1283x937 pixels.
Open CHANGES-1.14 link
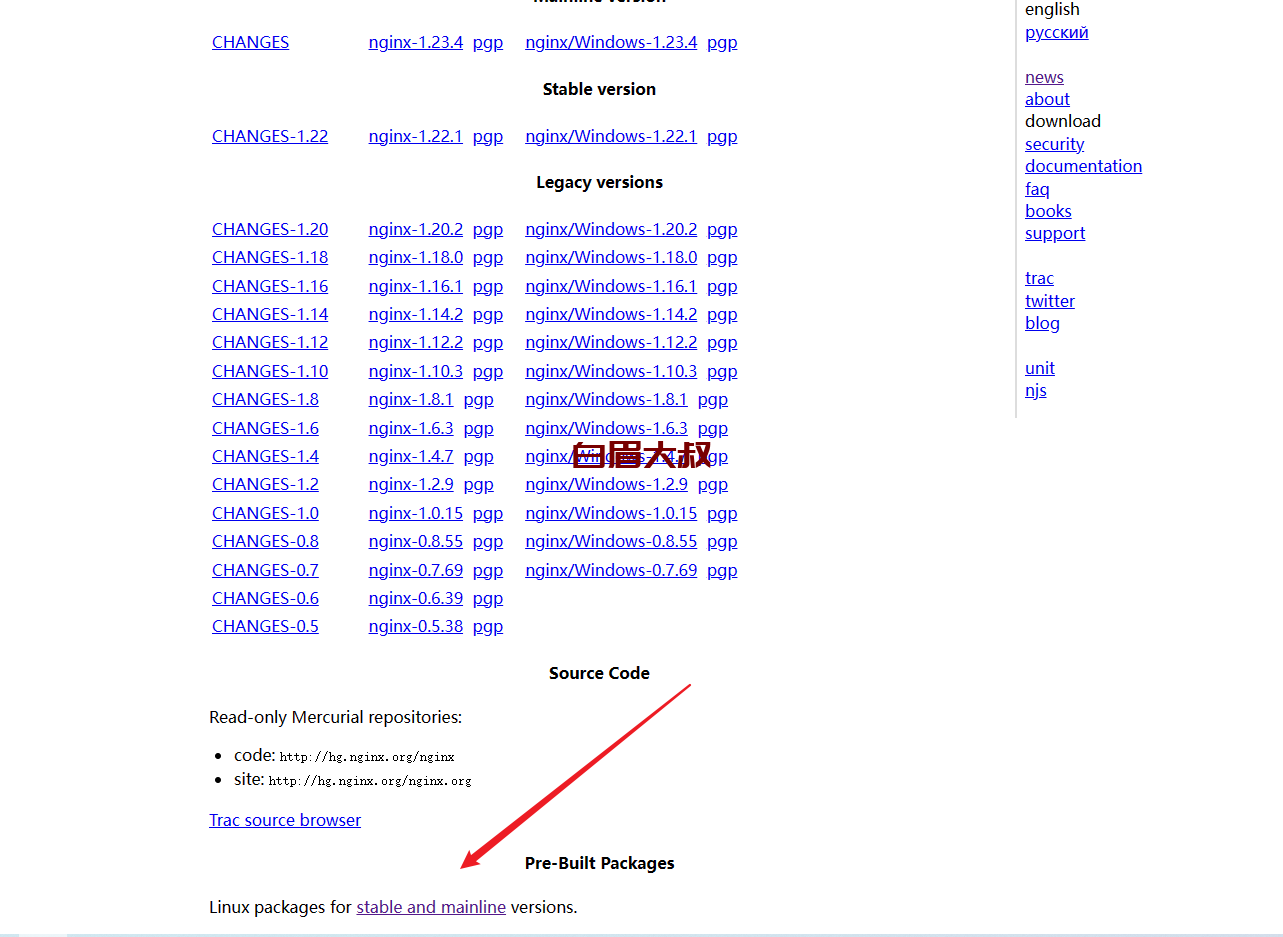[270, 314]
